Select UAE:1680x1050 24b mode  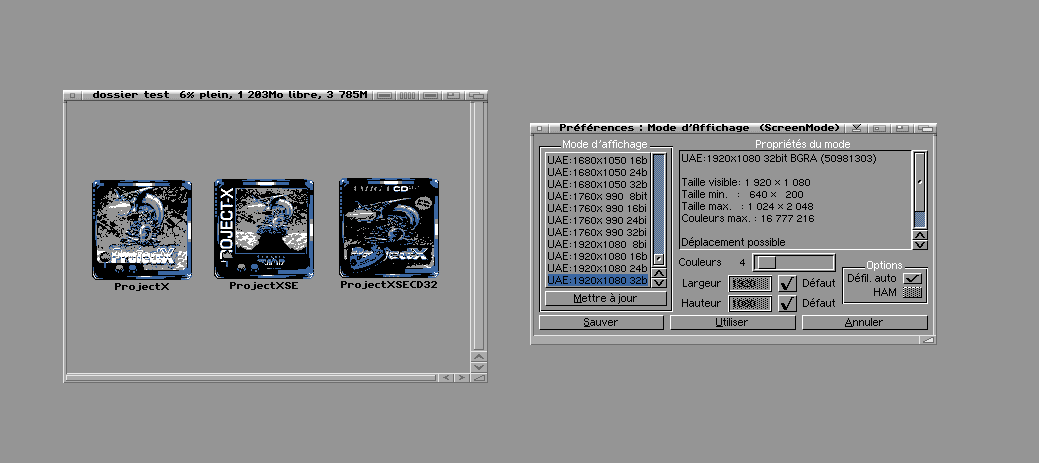click(597, 171)
